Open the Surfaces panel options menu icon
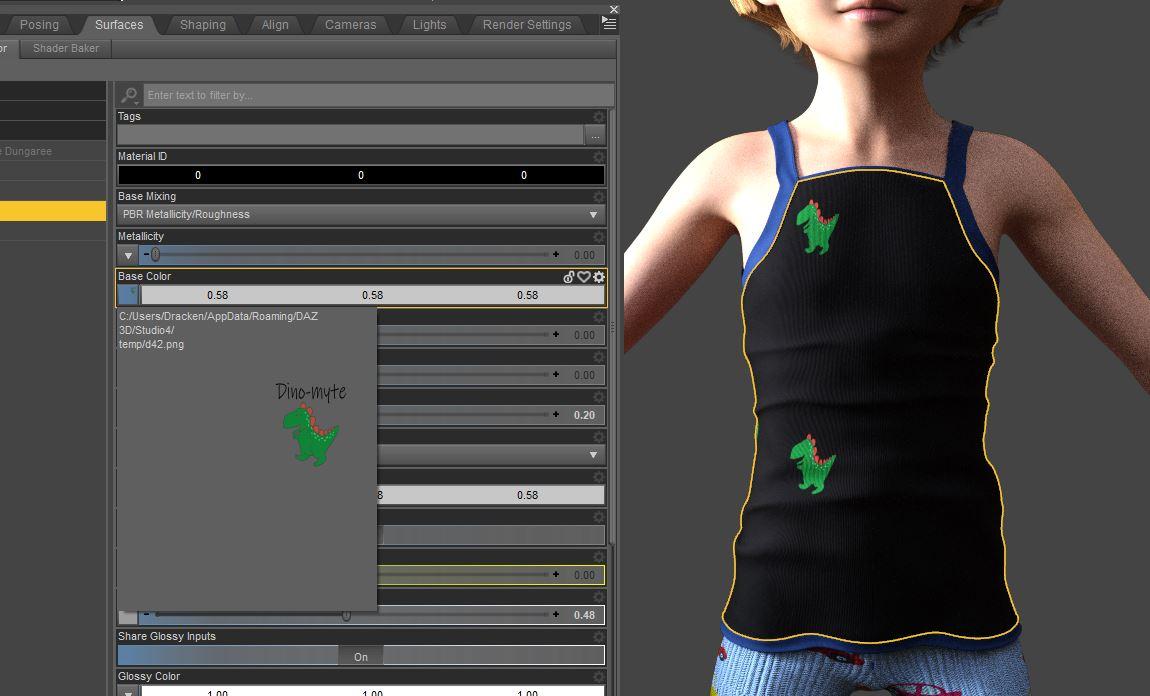This screenshot has height=696, width=1150. (x=609, y=25)
